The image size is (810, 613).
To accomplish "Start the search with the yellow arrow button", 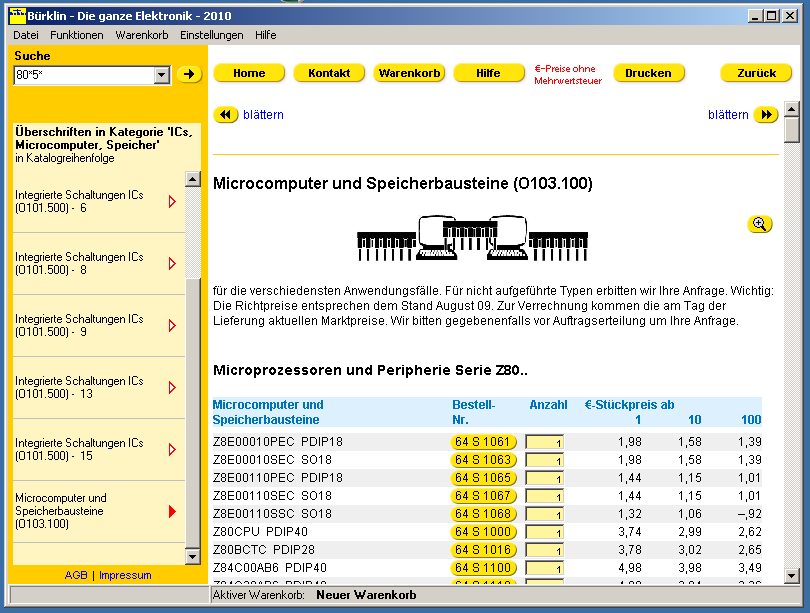I will click(x=189, y=74).
